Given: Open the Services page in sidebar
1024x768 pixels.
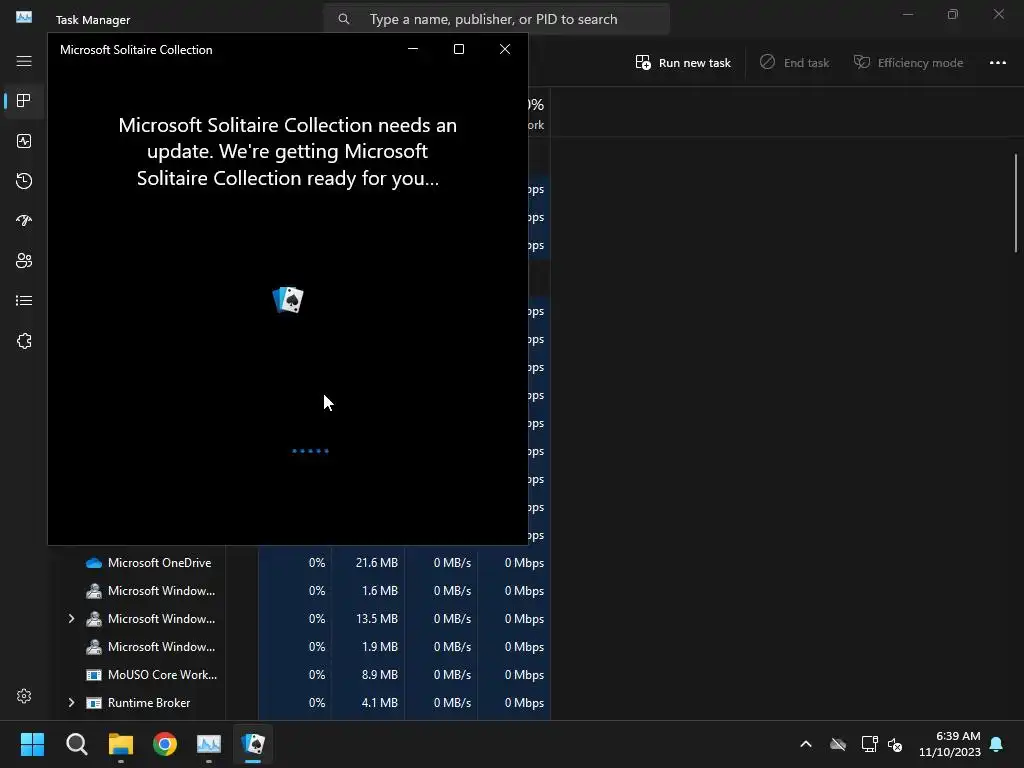Looking at the screenshot, I should (24, 341).
